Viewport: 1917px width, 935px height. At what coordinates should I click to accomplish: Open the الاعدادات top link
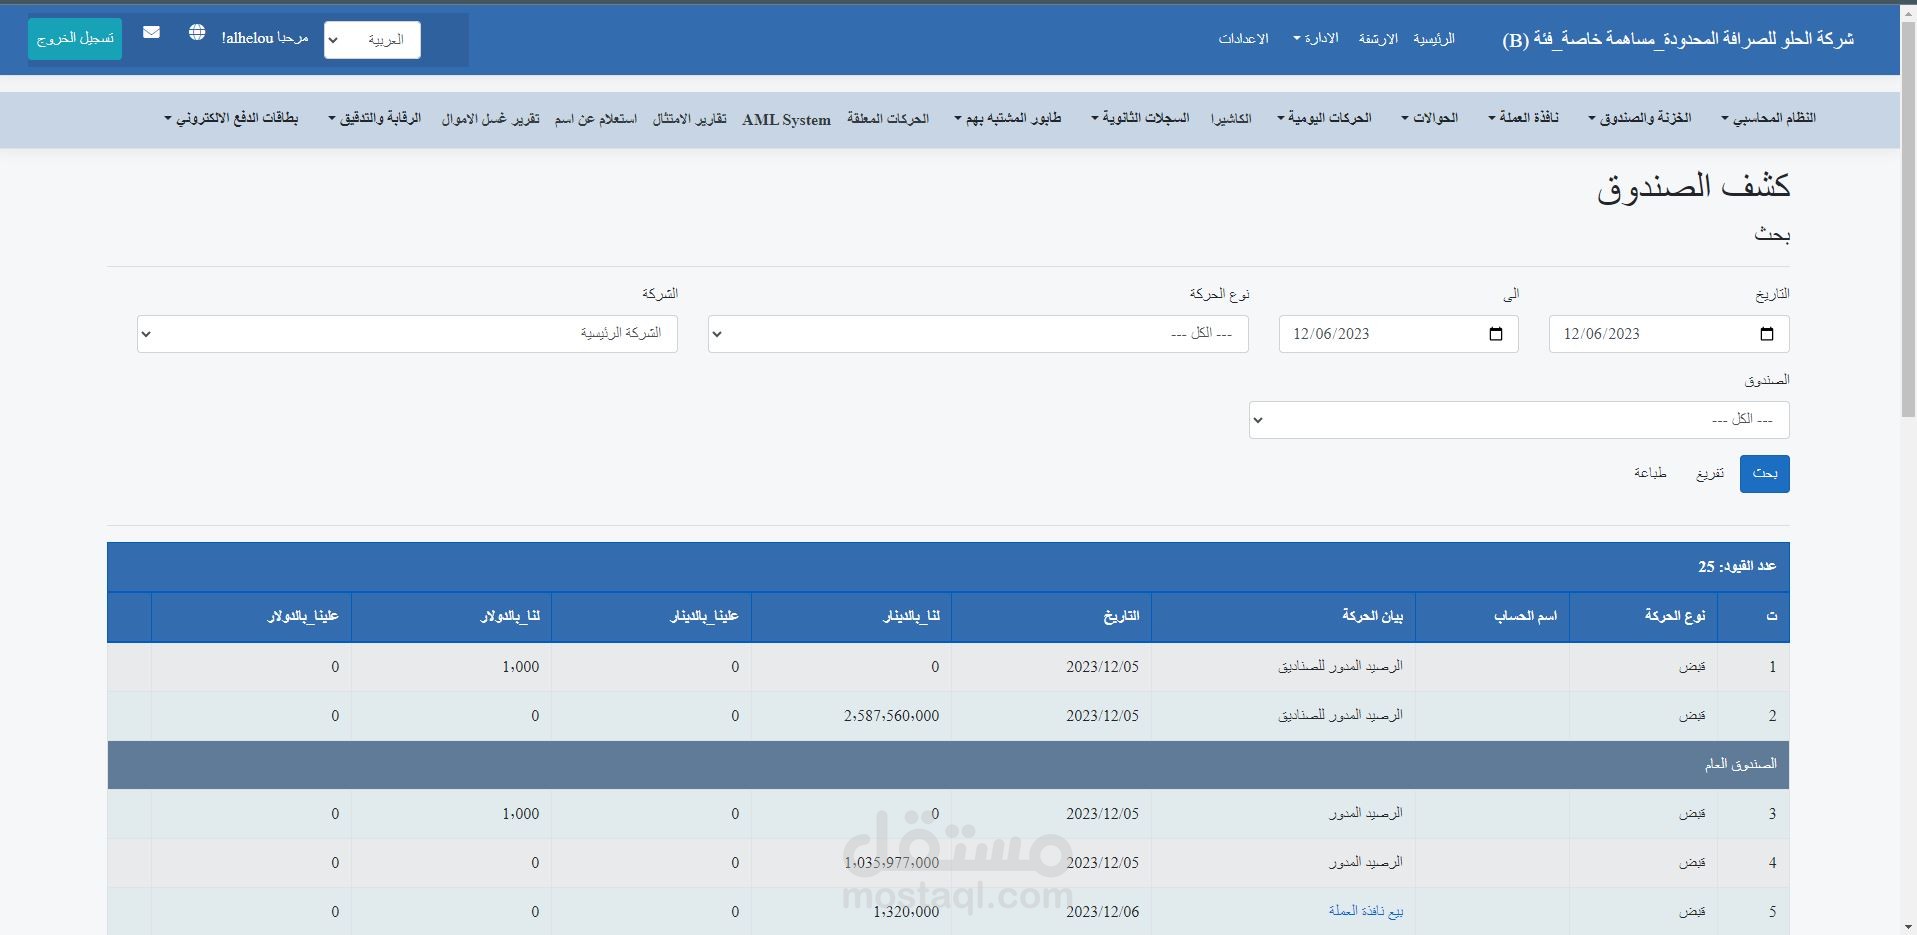[1243, 39]
